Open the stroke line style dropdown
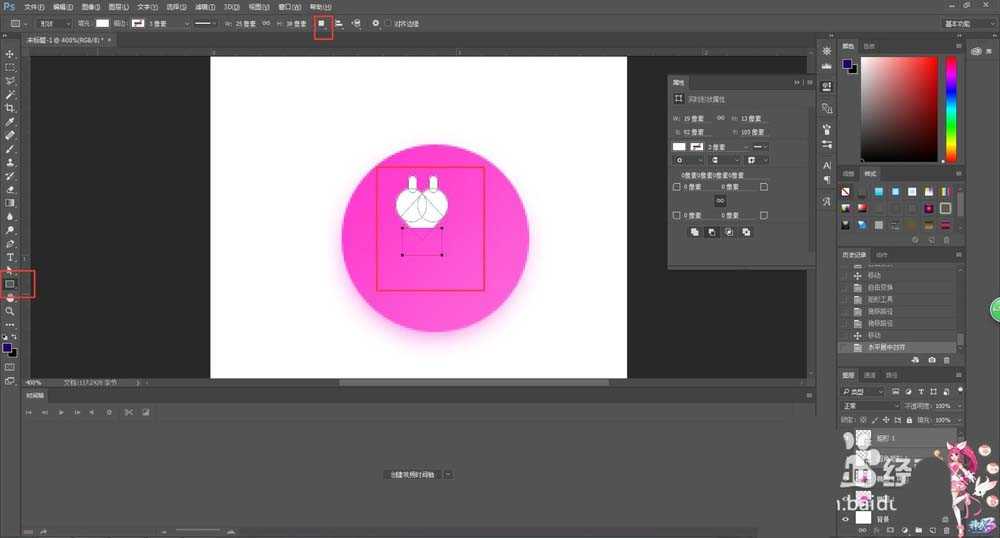This screenshot has width=1000, height=538. pyautogui.click(x=207, y=23)
